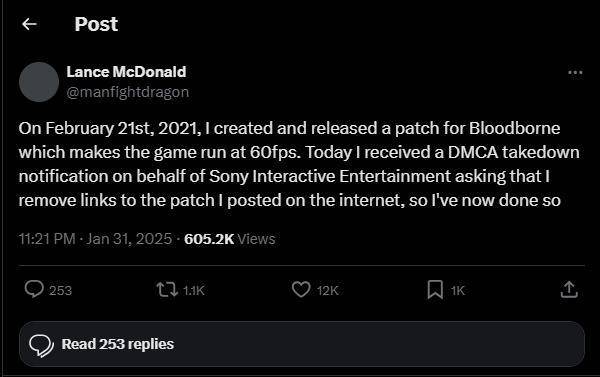Screen dimensions: 600x377
Task: Click the 1.1K repost count
Action: [194, 291]
